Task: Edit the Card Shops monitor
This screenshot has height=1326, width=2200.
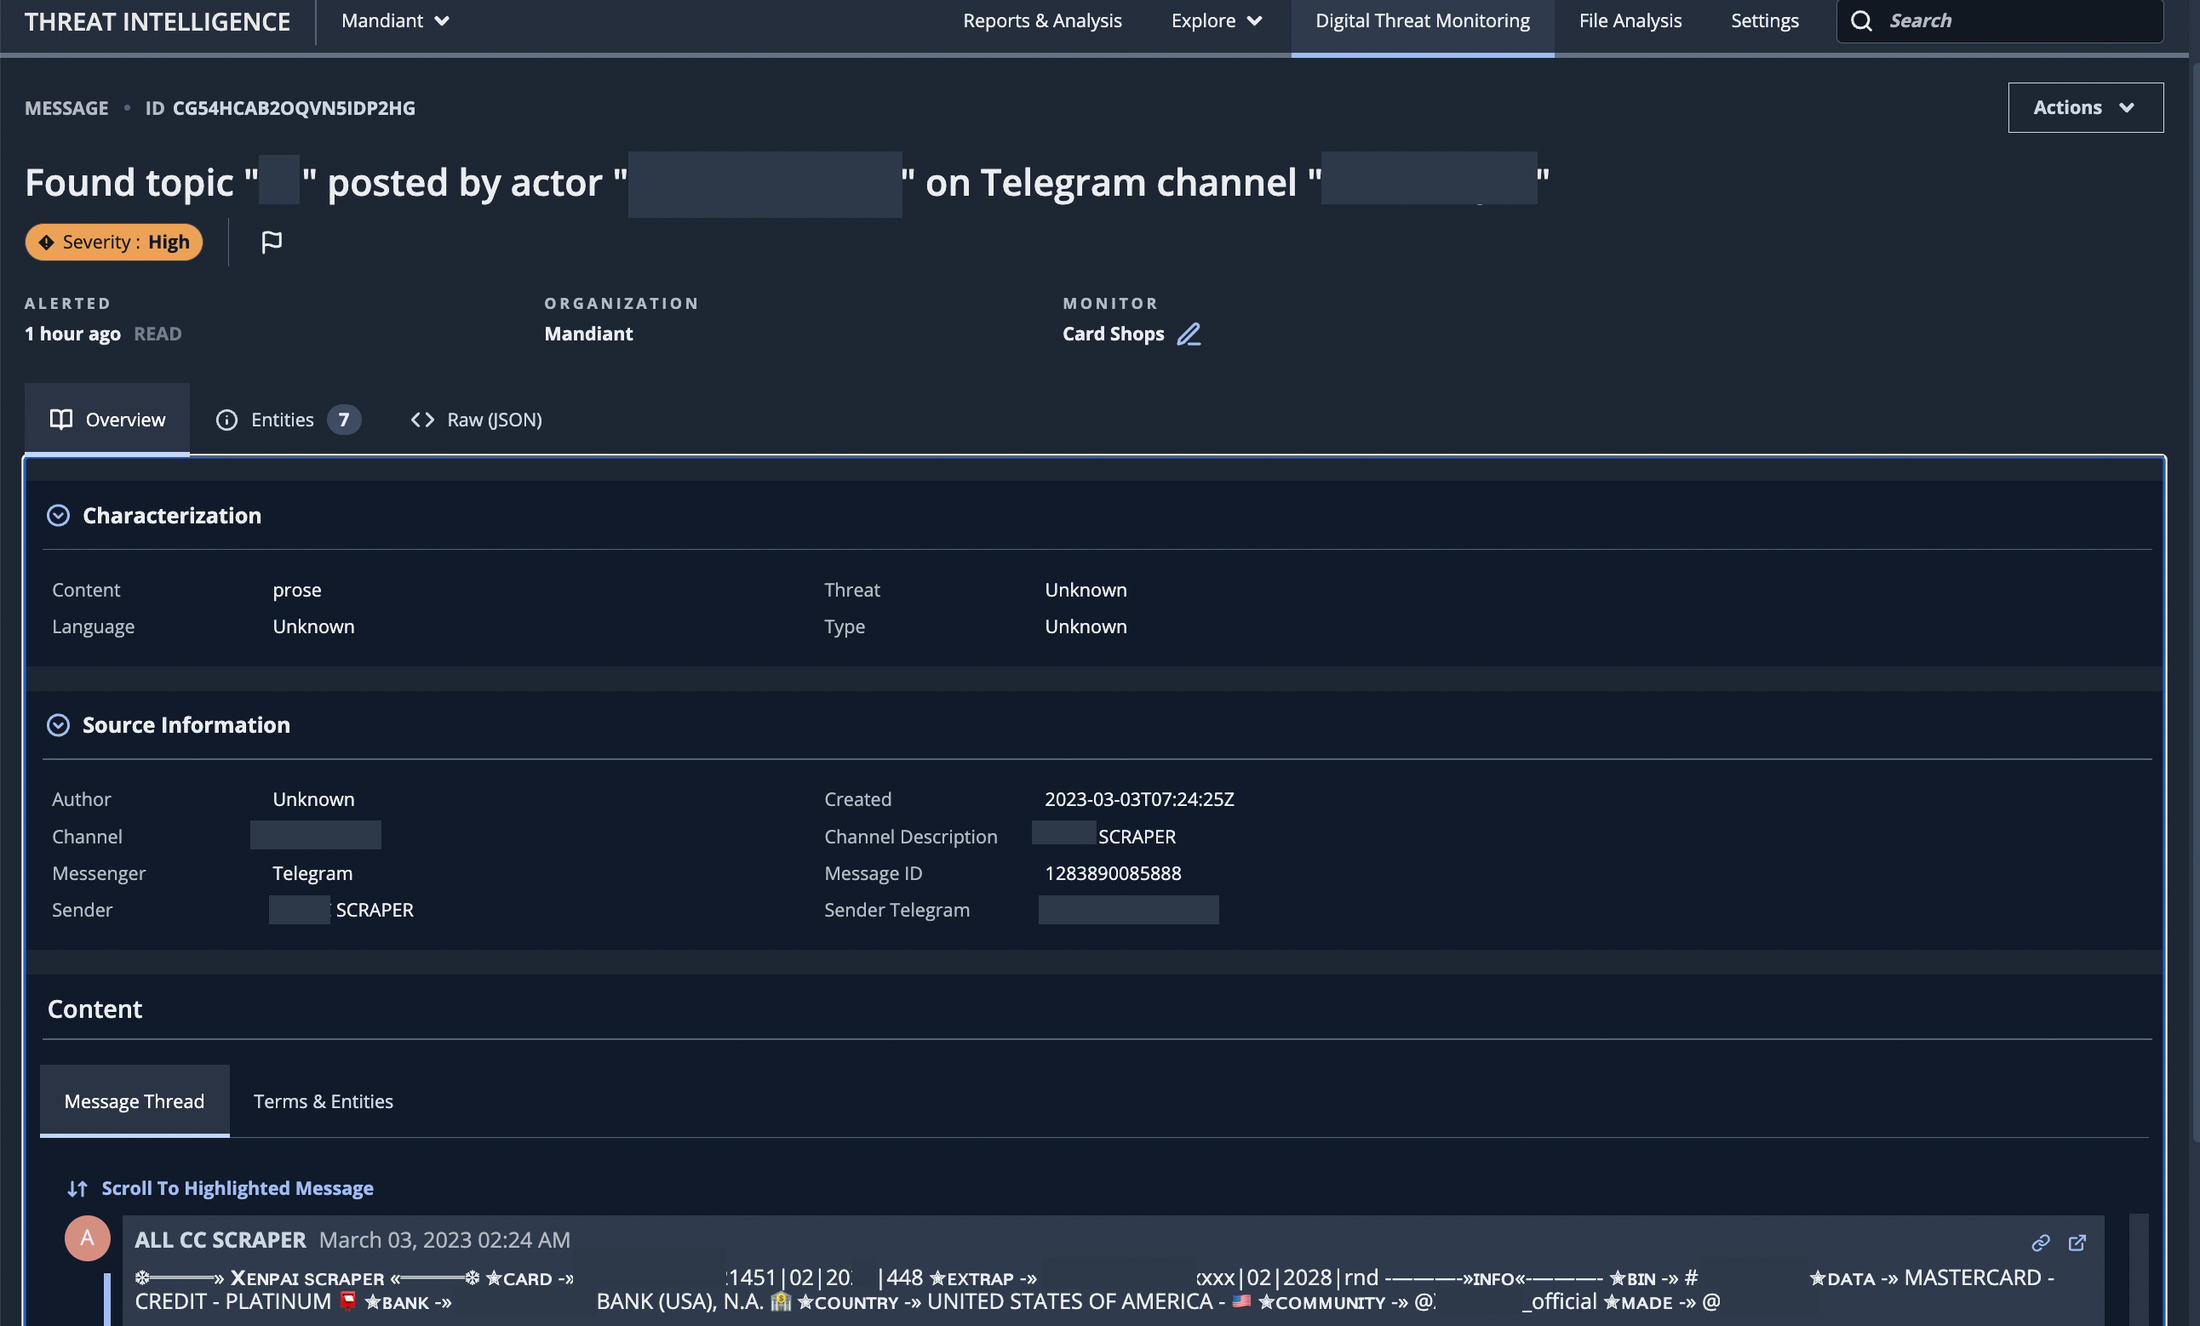Action: click(x=1189, y=335)
